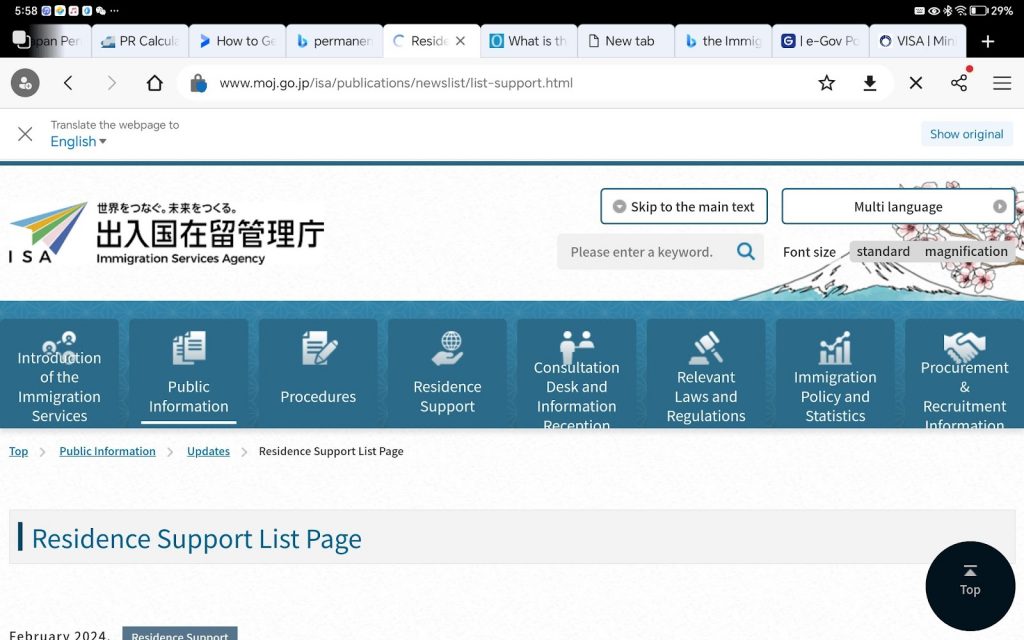Open downloads via the download icon
Image resolution: width=1024 pixels, height=640 pixels.
click(x=870, y=83)
